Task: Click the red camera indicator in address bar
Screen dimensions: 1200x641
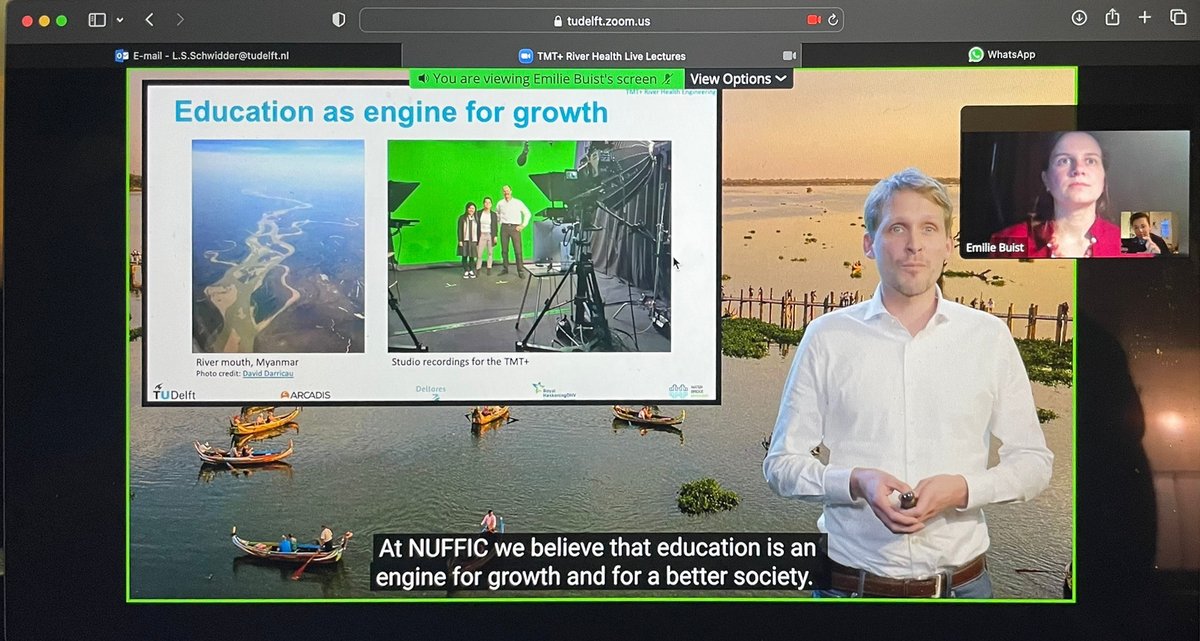Action: pos(813,20)
